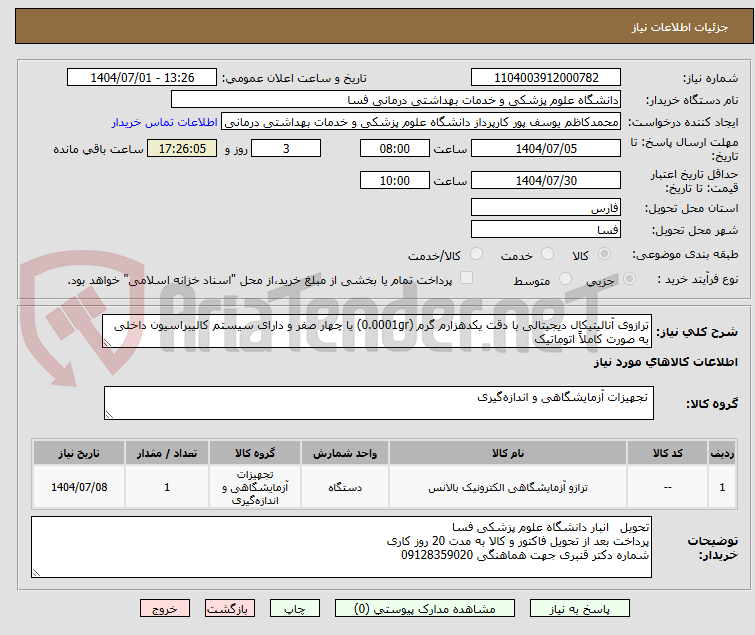Click the 'جزئیات اطلاعات نیاز' page header
755x635 pixels.
click(680, 27)
